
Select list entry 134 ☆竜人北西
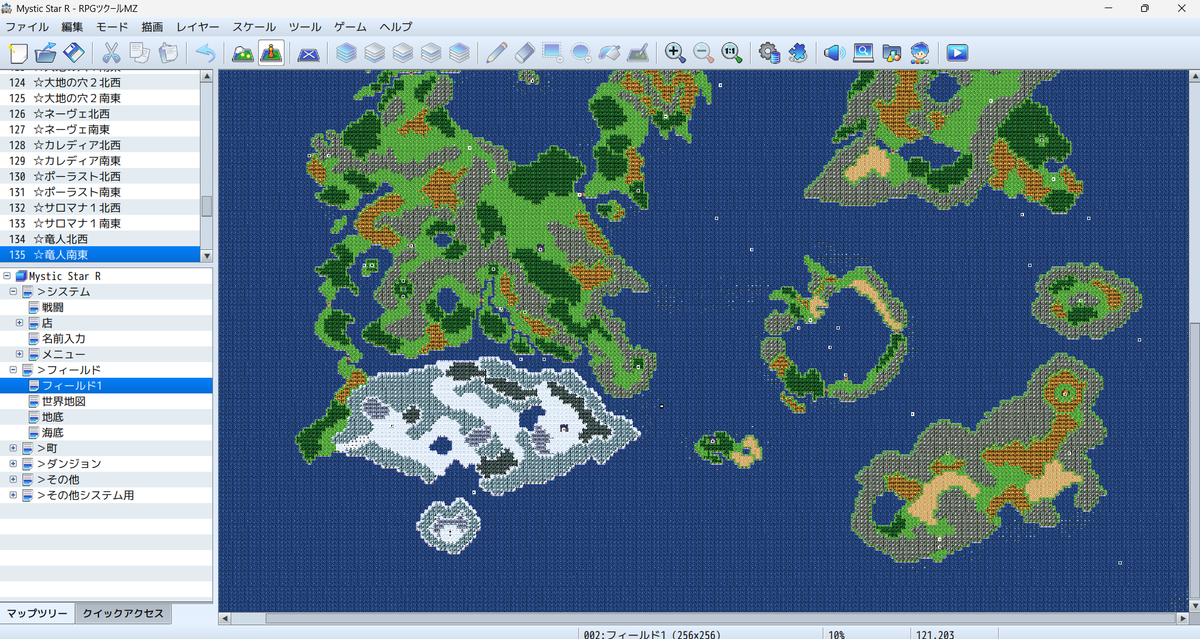coord(100,239)
